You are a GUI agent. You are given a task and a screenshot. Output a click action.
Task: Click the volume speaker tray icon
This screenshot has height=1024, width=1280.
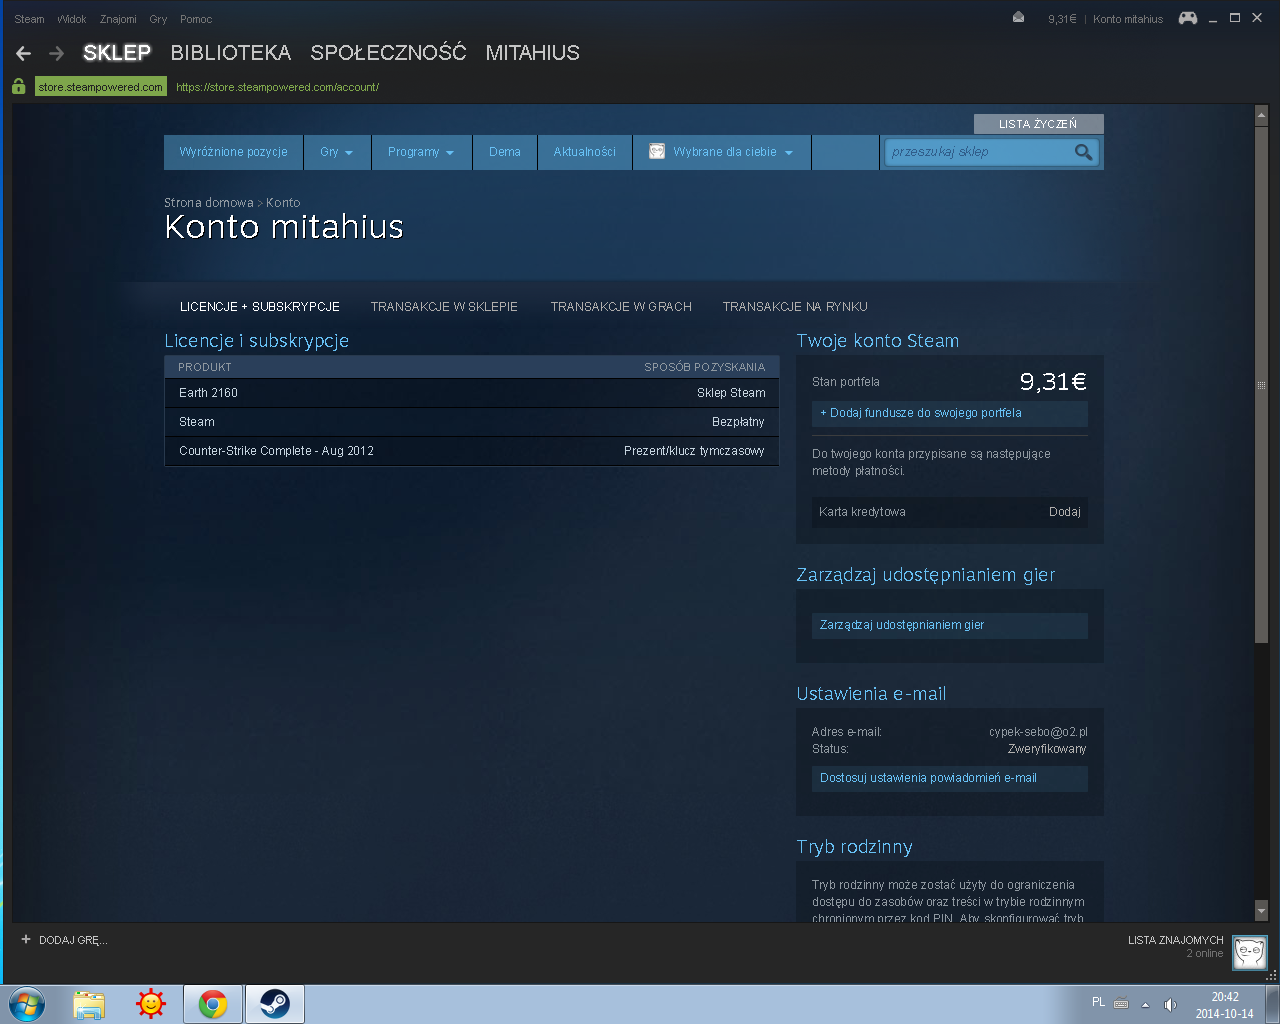click(x=1170, y=1005)
